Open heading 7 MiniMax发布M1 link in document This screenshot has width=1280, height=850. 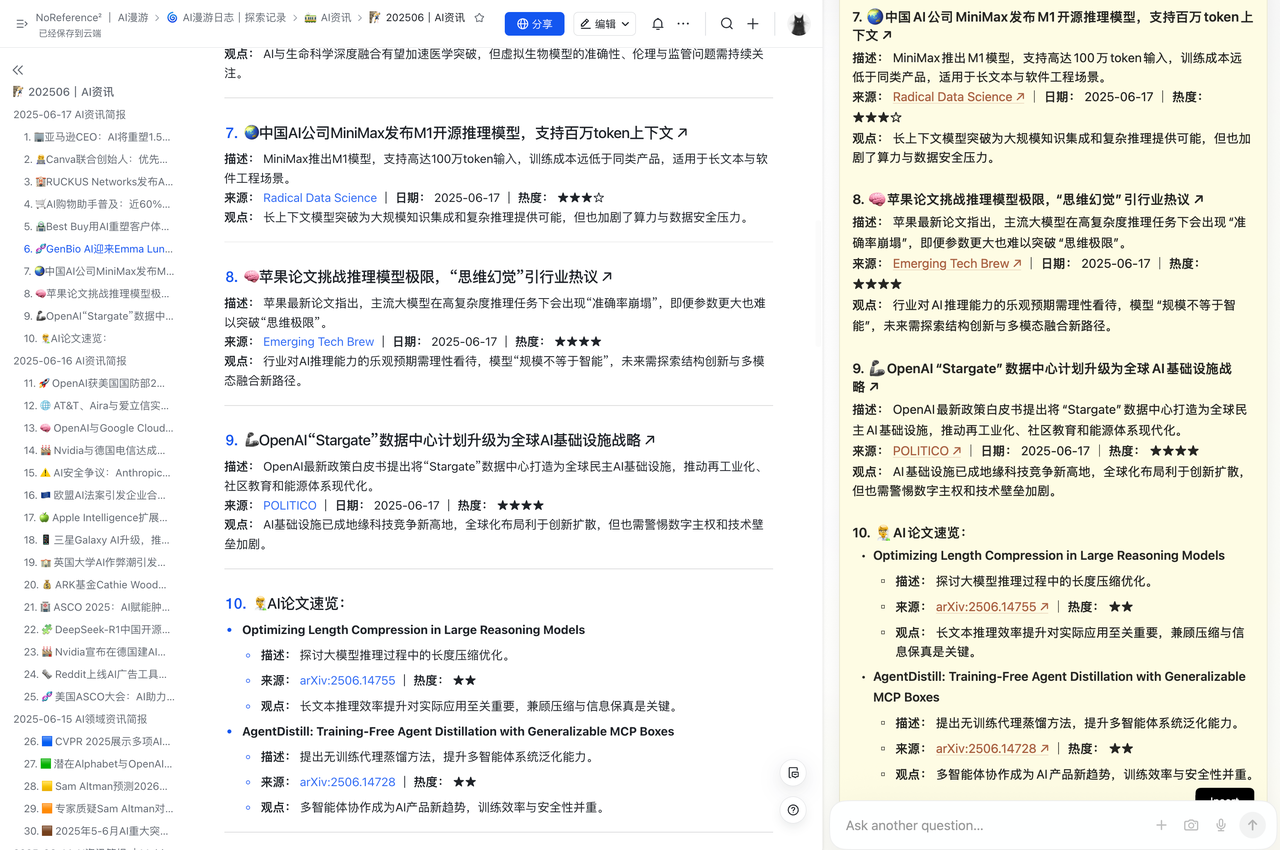pos(466,132)
